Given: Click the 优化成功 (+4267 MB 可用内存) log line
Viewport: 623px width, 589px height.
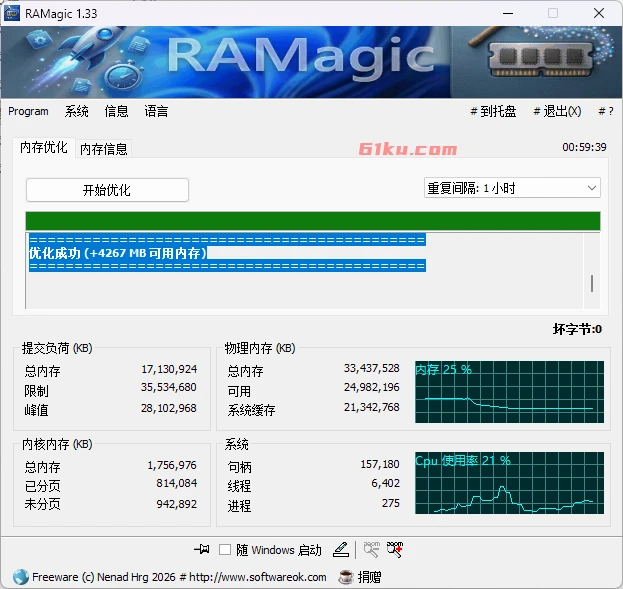Looking at the screenshot, I should [x=118, y=253].
